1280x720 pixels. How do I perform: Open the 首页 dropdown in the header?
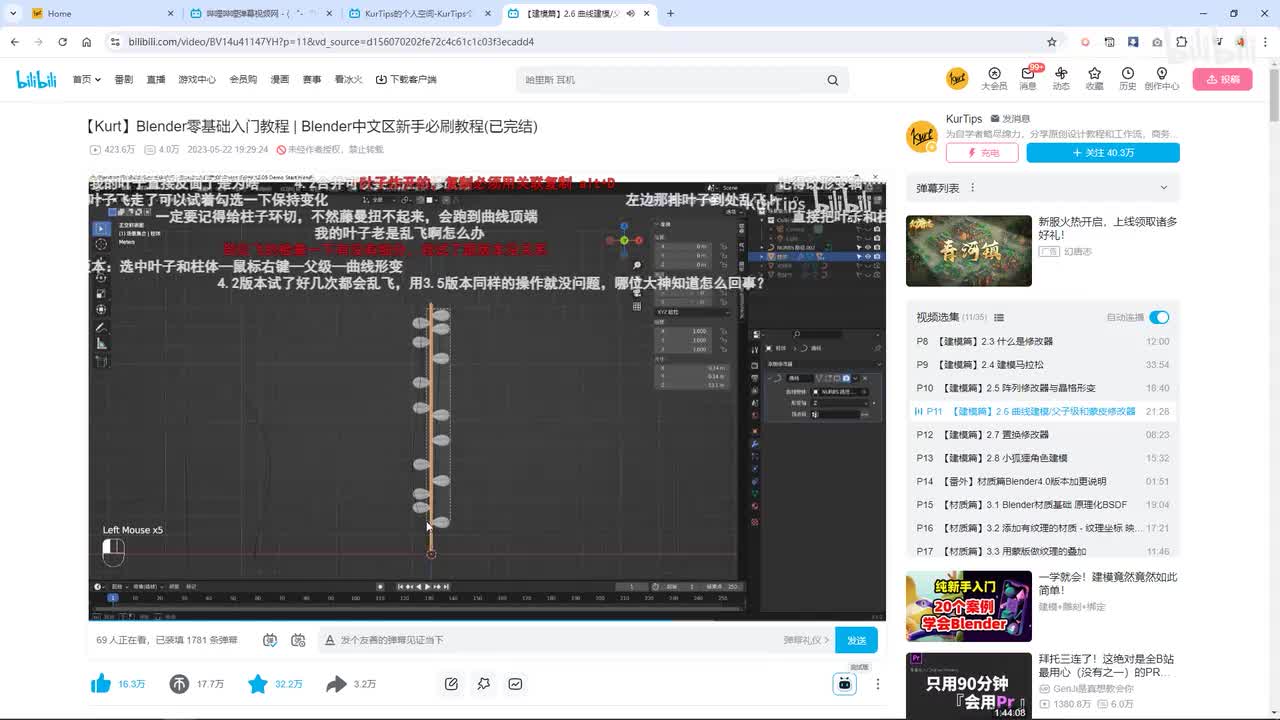click(86, 79)
